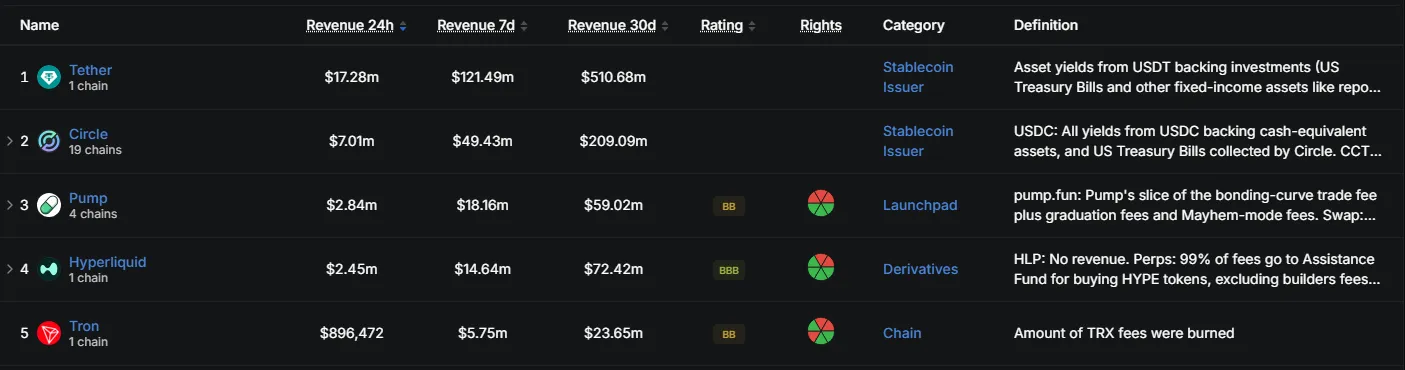Click Circle's $209.09m 30d revenue
Image resolution: width=1405 pixels, height=370 pixels.
[x=613, y=141]
